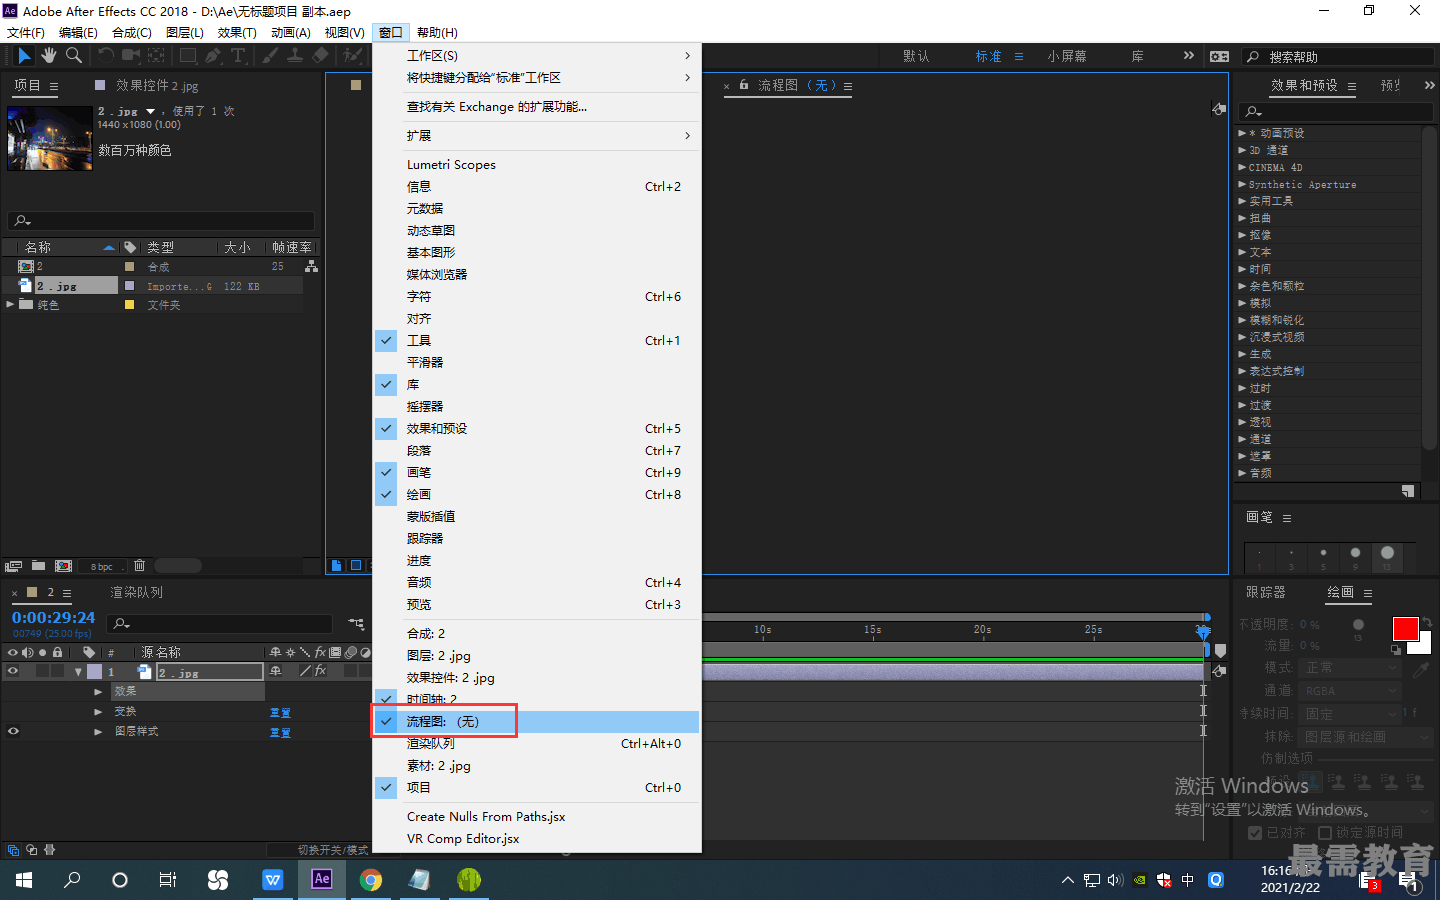Viewport: 1440px width, 900px height.
Task: Open Windows Start menu
Action: [24, 880]
